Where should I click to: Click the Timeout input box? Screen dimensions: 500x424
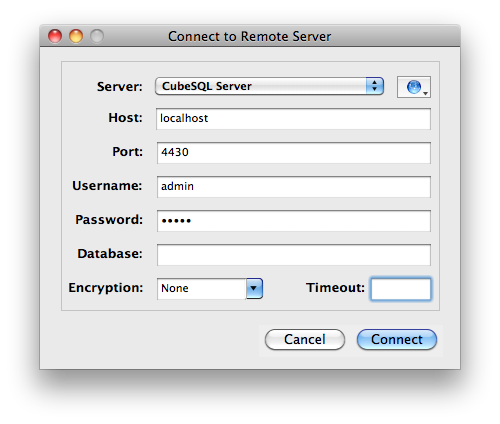(x=401, y=289)
